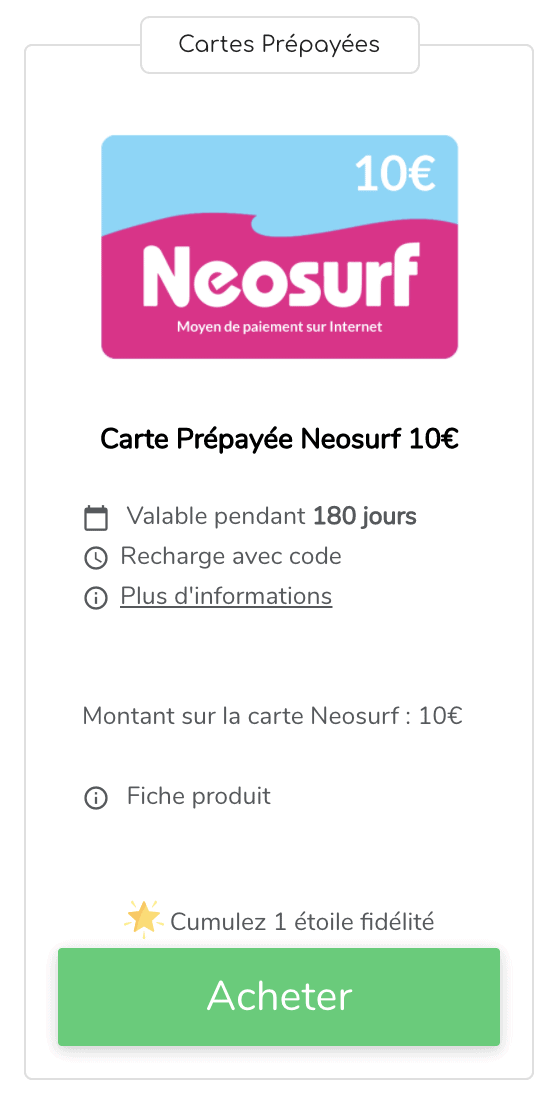Viewport: 552px width, 1096px height.
Task: Click the info icon beside Fiche produit
Action: coord(96,798)
